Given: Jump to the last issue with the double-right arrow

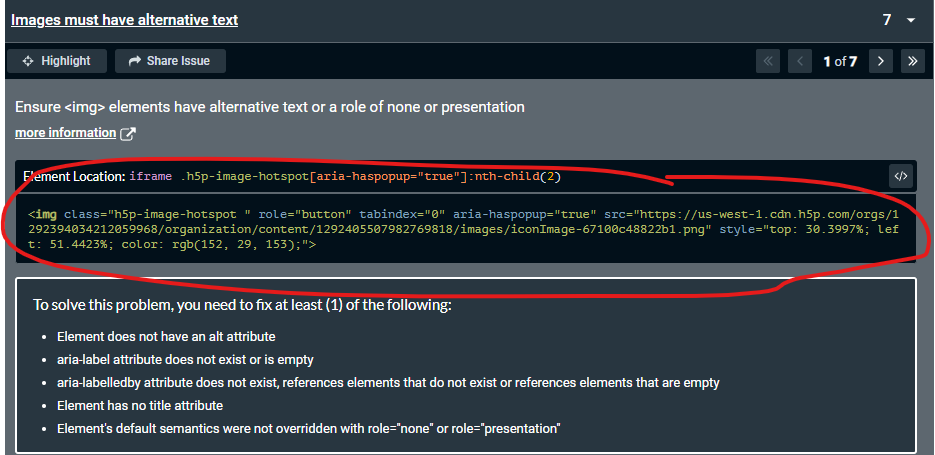Looking at the screenshot, I should [x=912, y=61].
